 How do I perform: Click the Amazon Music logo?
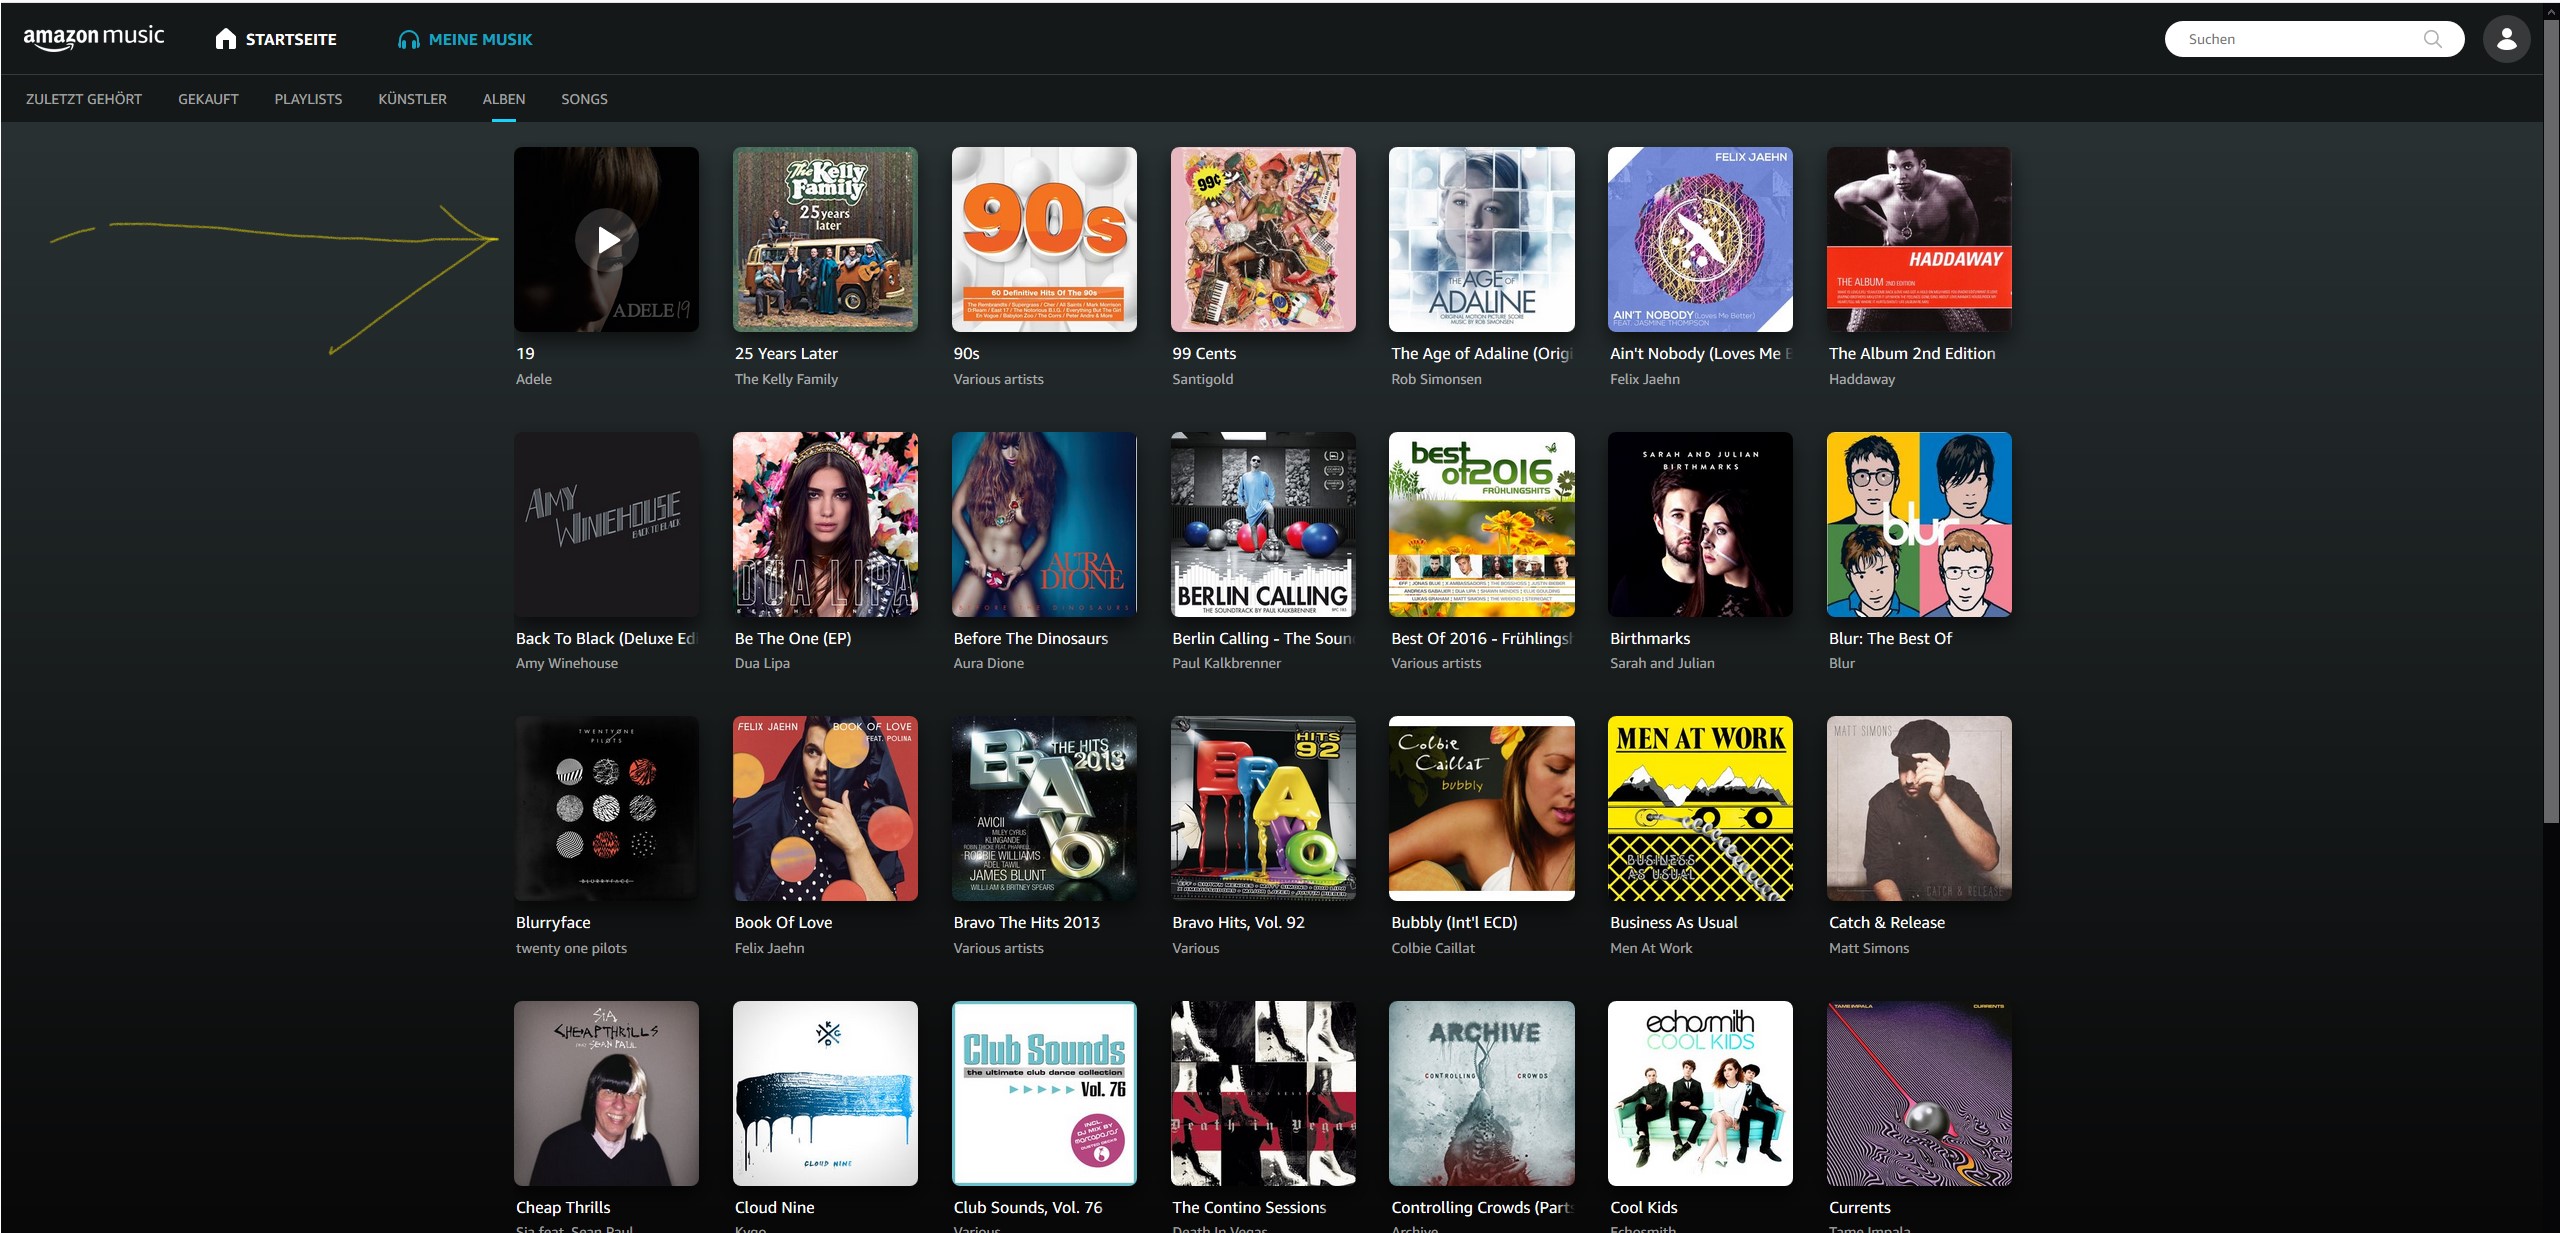click(x=94, y=38)
